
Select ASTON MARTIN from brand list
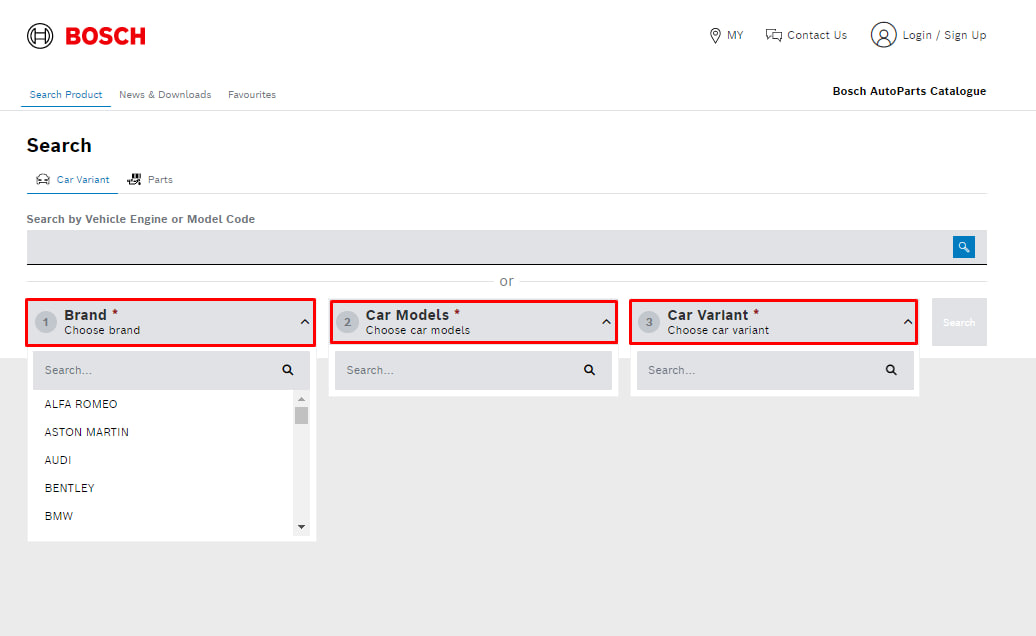87,432
